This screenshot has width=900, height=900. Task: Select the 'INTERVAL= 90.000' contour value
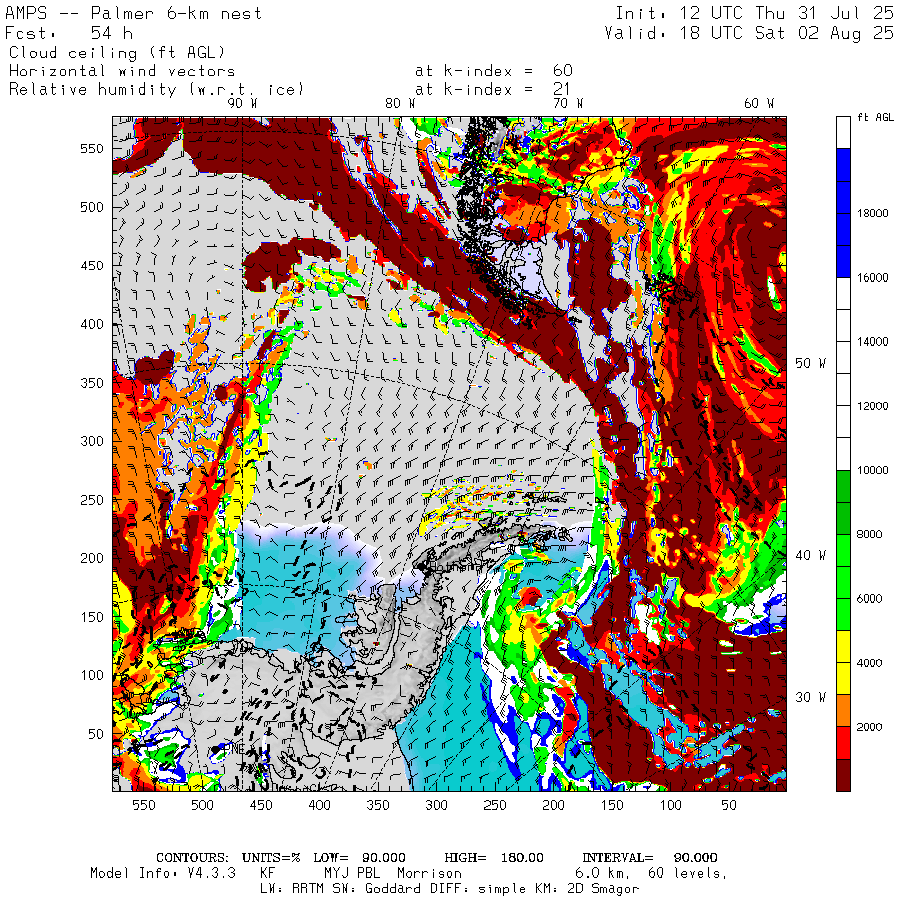(650, 858)
